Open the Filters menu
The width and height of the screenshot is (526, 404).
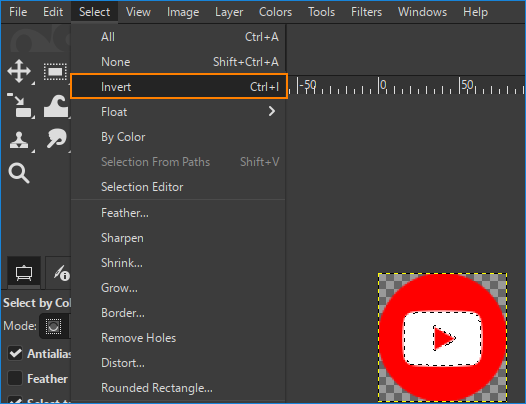pos(366,12)
